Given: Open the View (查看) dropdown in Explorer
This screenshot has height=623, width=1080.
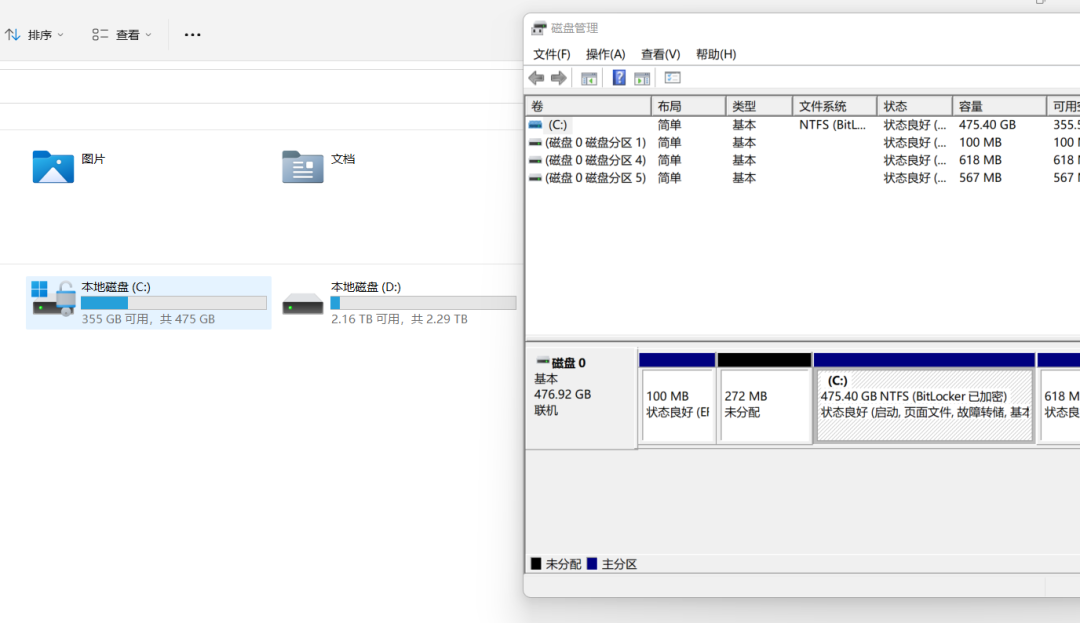Looking at the screenshot, I should click(122, 35).
